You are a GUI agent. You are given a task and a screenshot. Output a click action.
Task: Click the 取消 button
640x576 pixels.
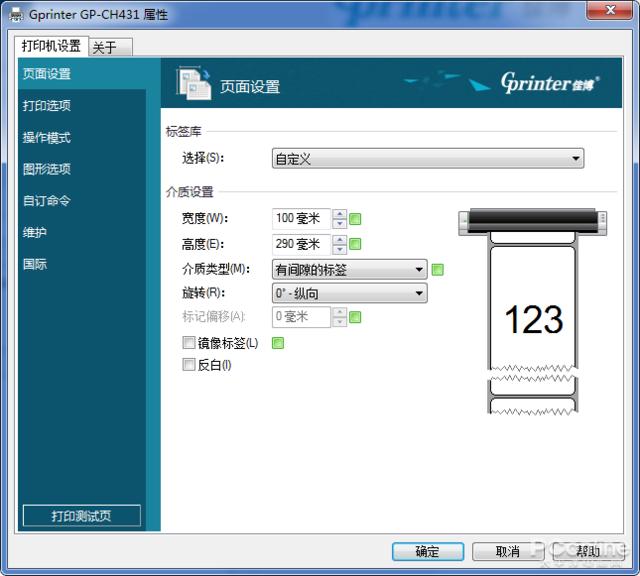[x=507, y=552]
